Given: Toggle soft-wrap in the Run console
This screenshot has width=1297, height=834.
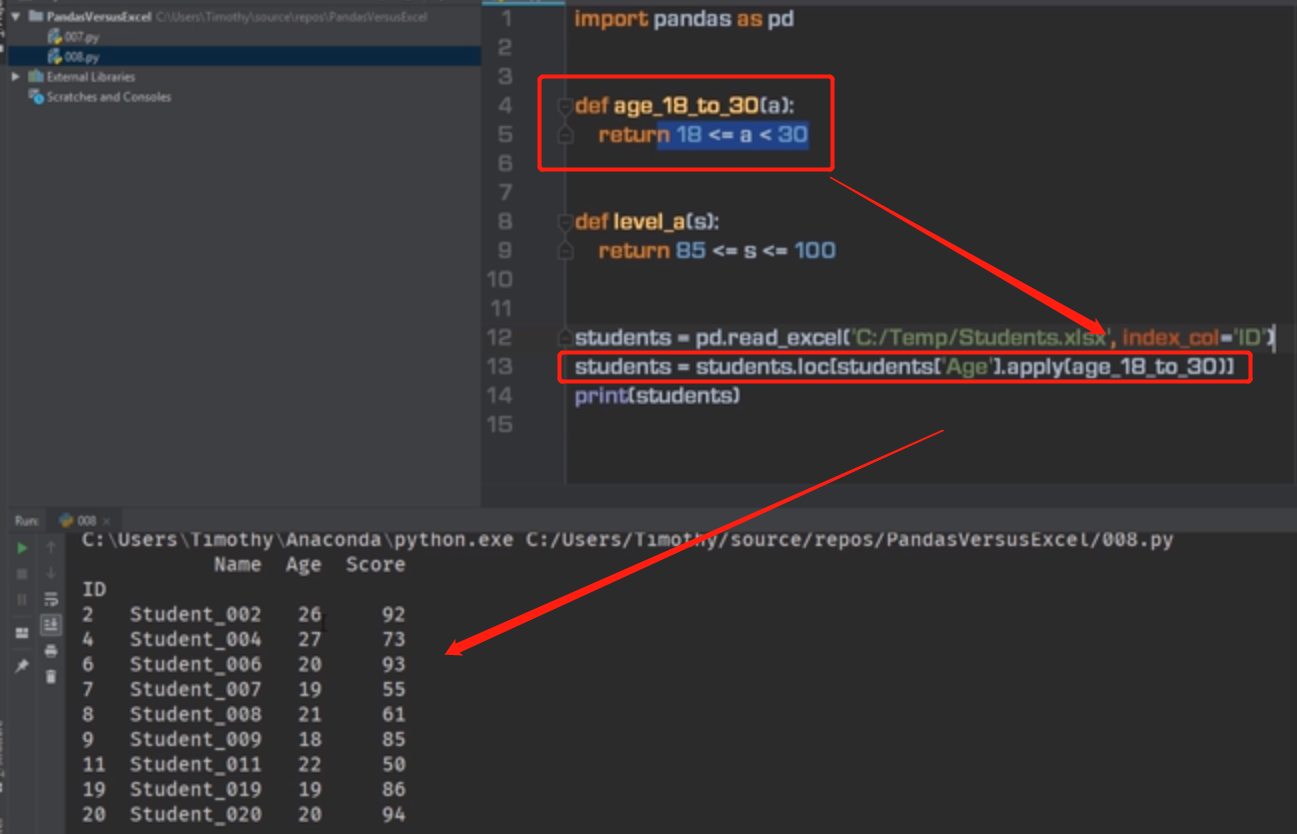Looking at the screenshot, I should (x=51, y=600).
